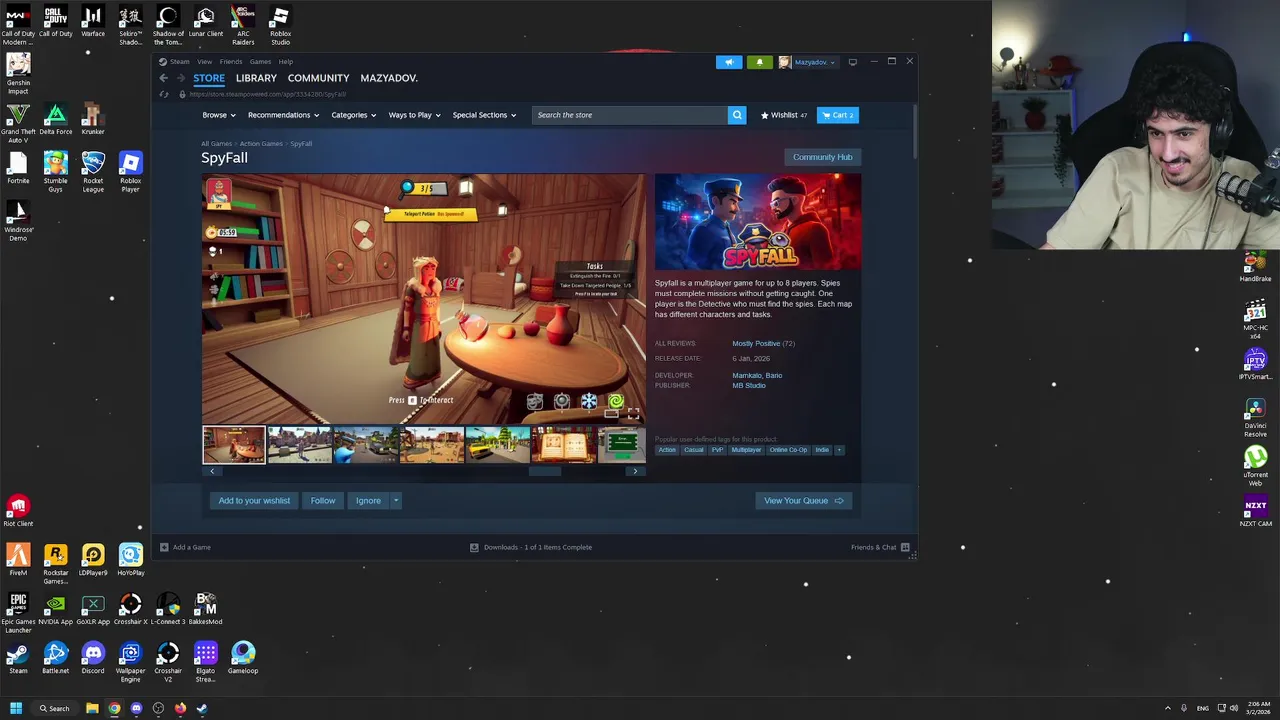
Task: Open Wishlist 47 link
Action: (784, 115)
